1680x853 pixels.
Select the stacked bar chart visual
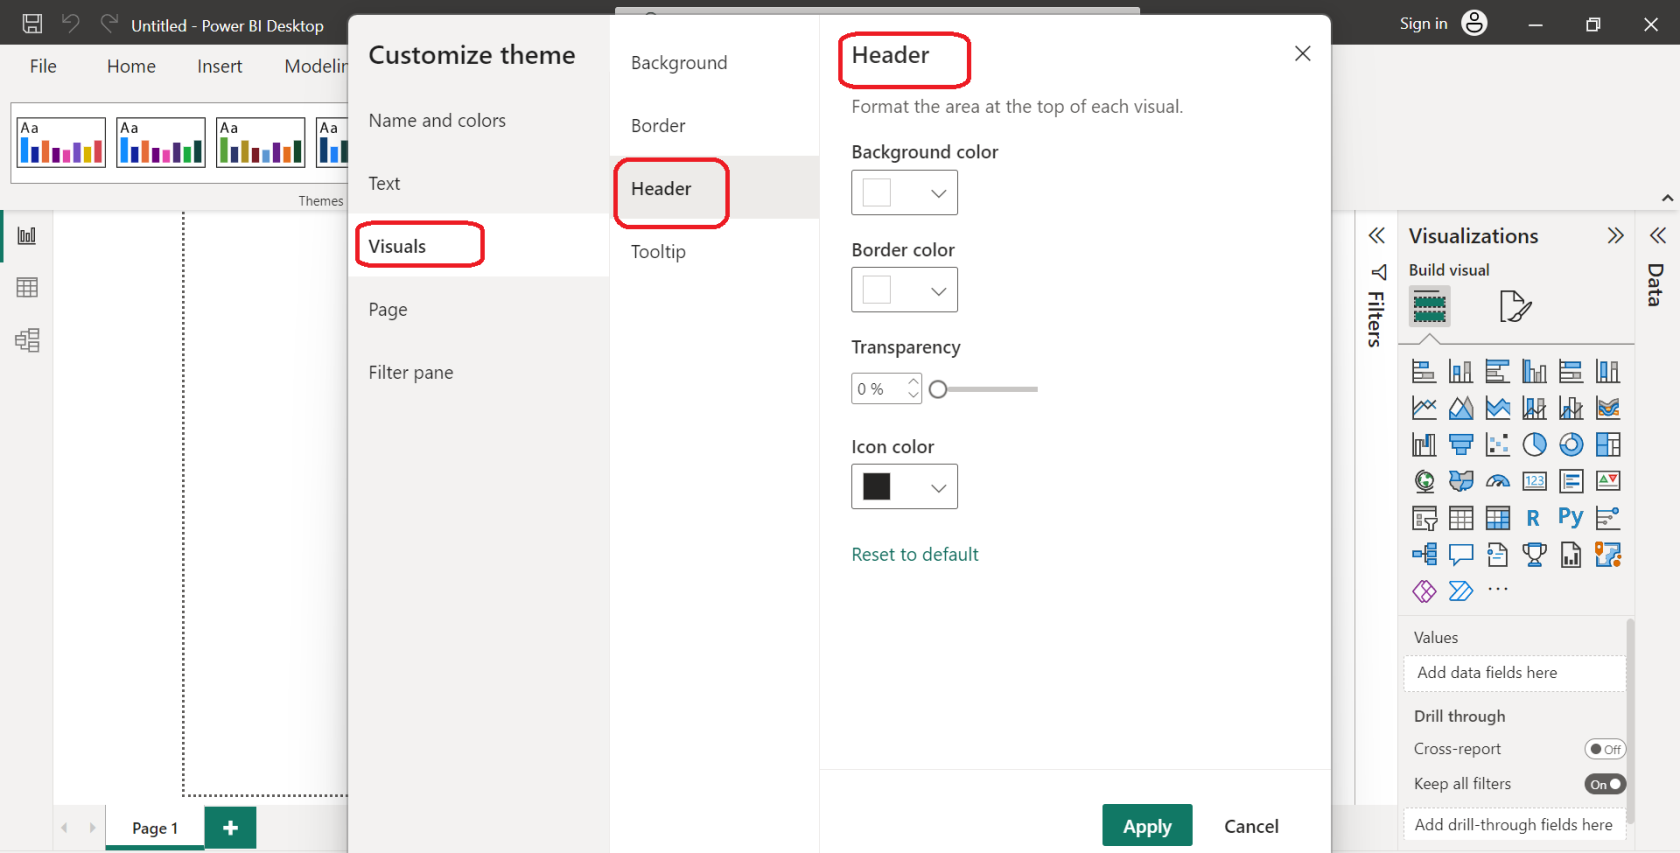click(1424, 372)
